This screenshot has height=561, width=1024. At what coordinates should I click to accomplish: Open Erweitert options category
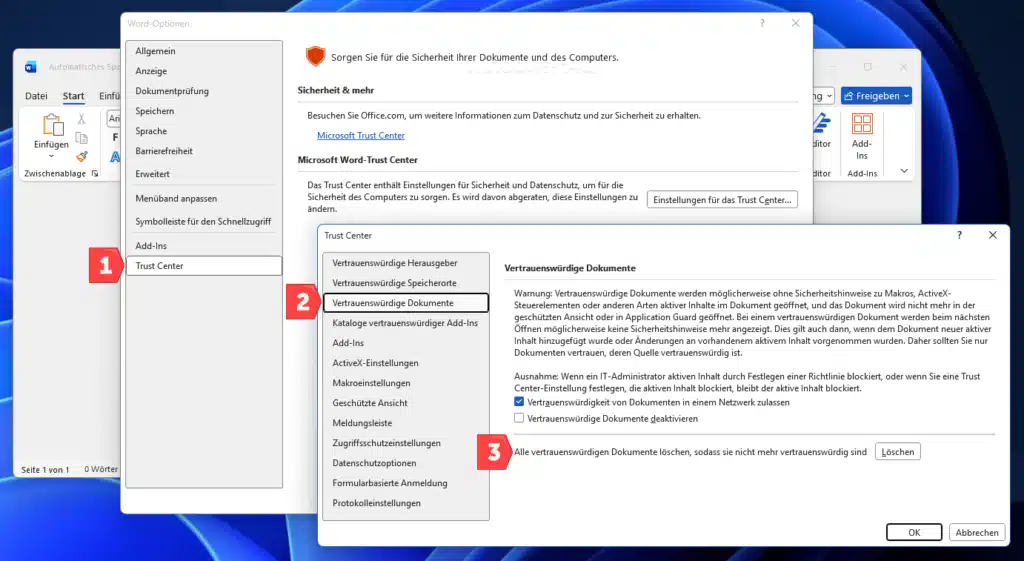tap(204, 174)
